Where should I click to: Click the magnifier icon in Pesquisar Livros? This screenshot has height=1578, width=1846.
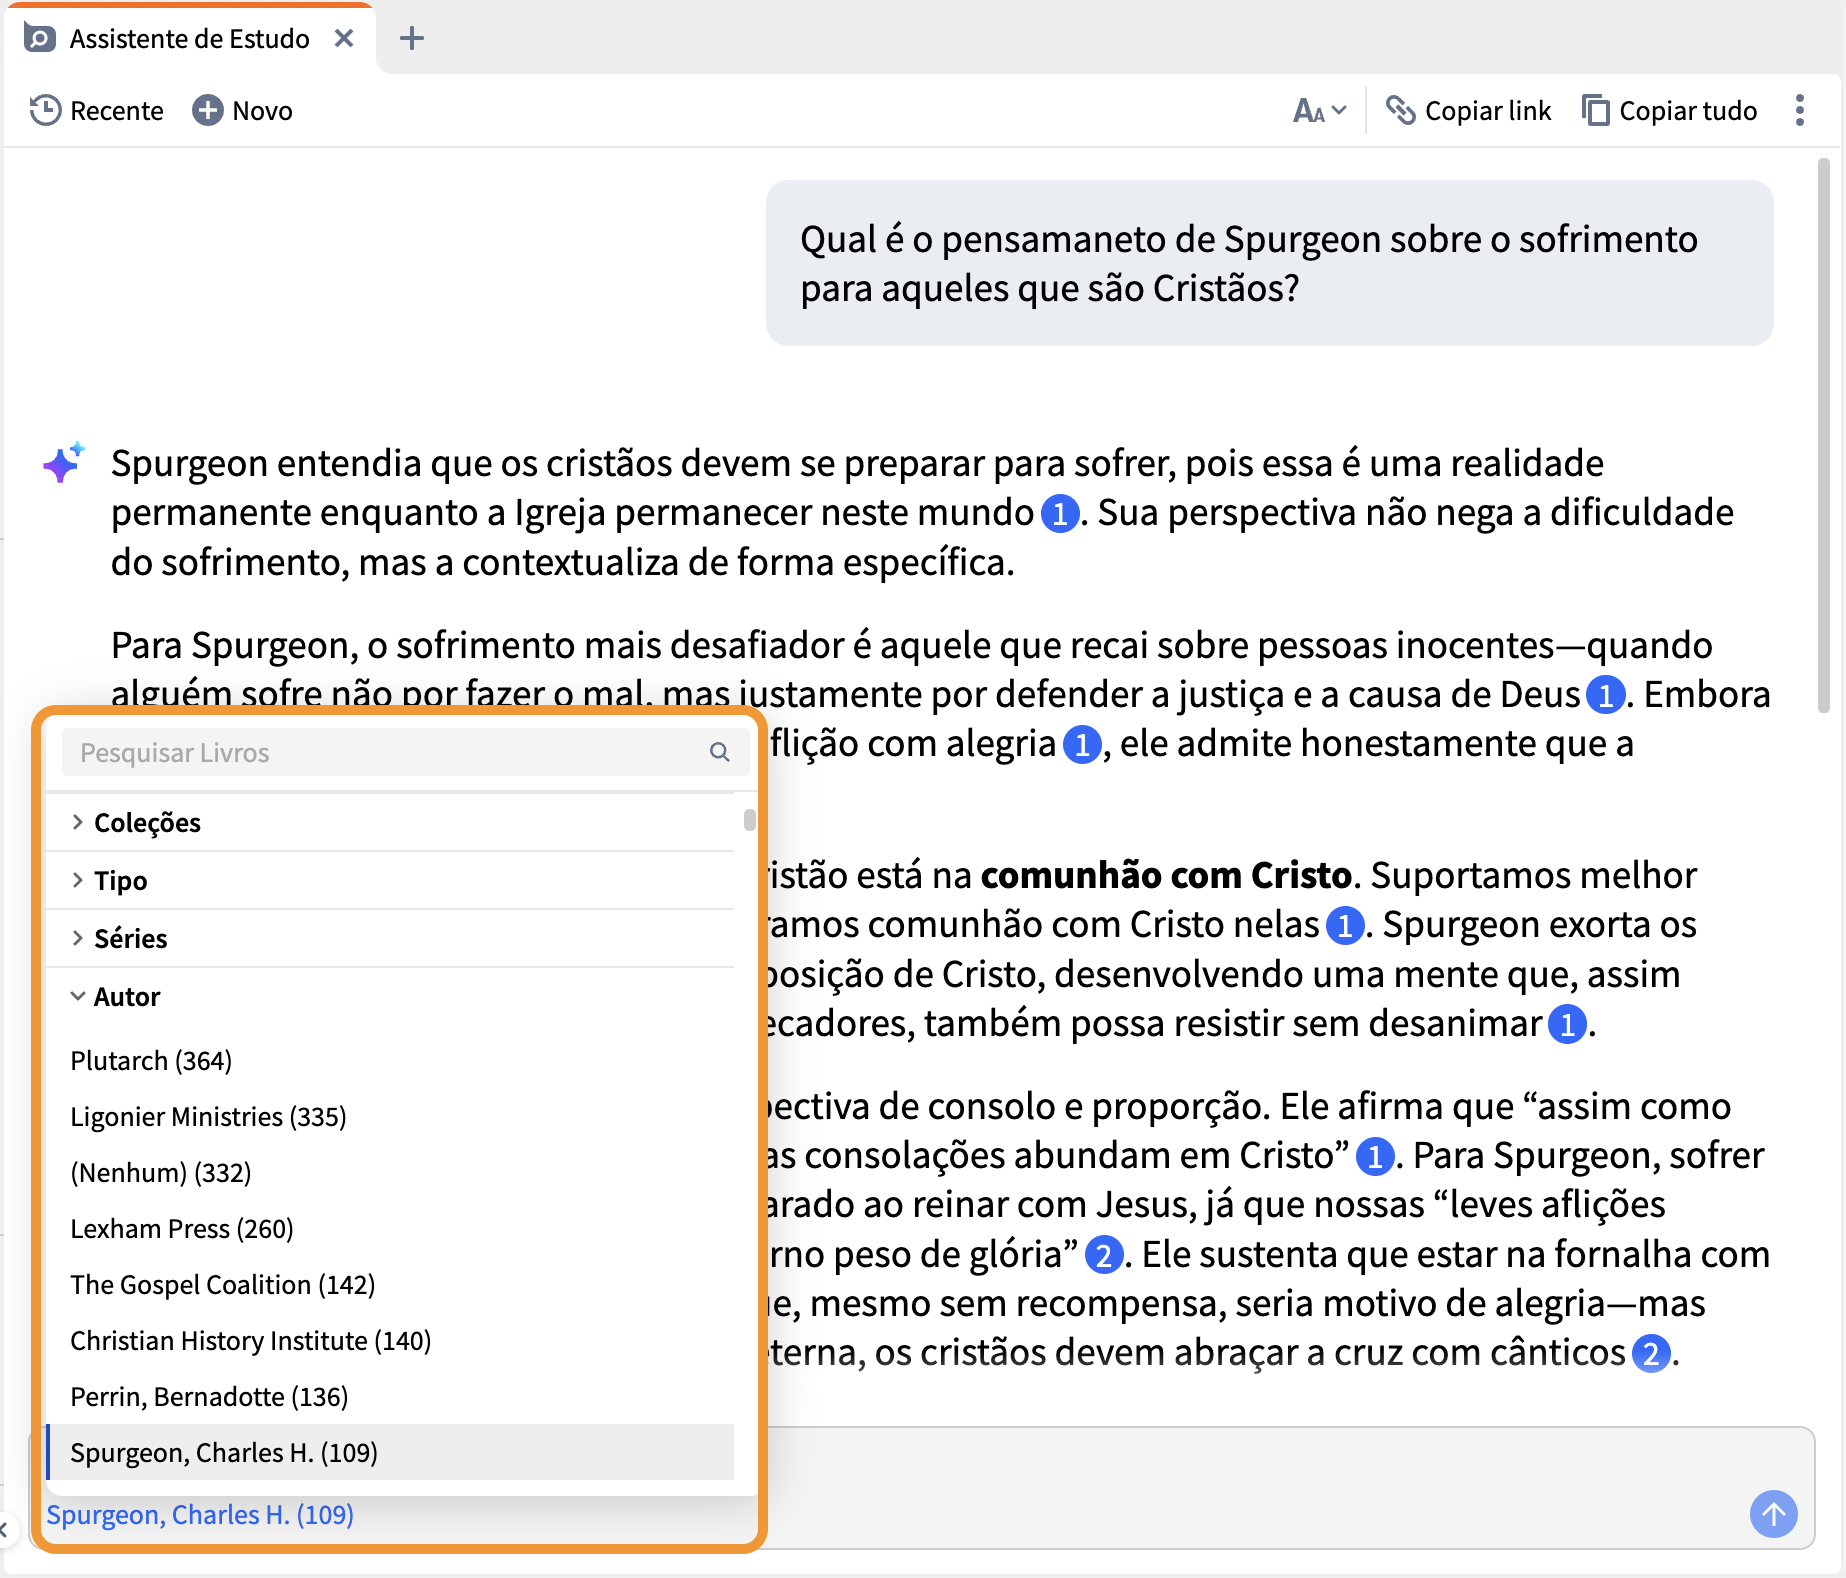(x=720, y=753)
